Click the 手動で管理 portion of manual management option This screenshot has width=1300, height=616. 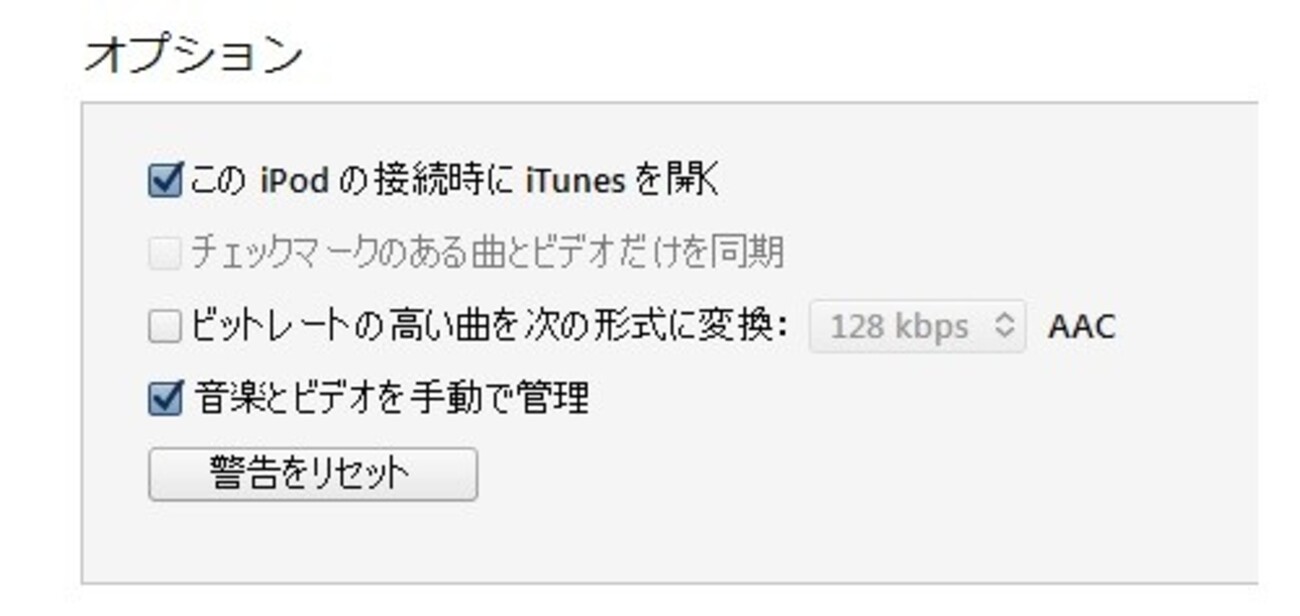496,398
